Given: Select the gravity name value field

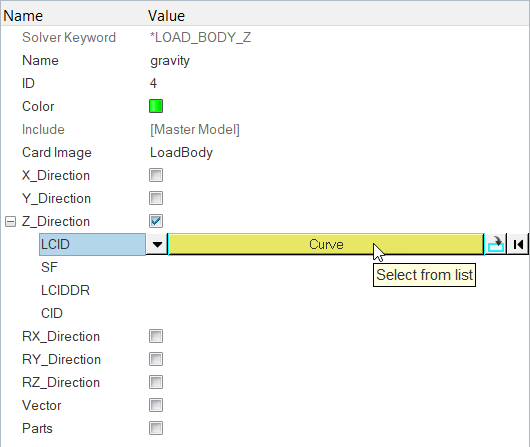Looking at the screenshot, I should tap(170, 61).
